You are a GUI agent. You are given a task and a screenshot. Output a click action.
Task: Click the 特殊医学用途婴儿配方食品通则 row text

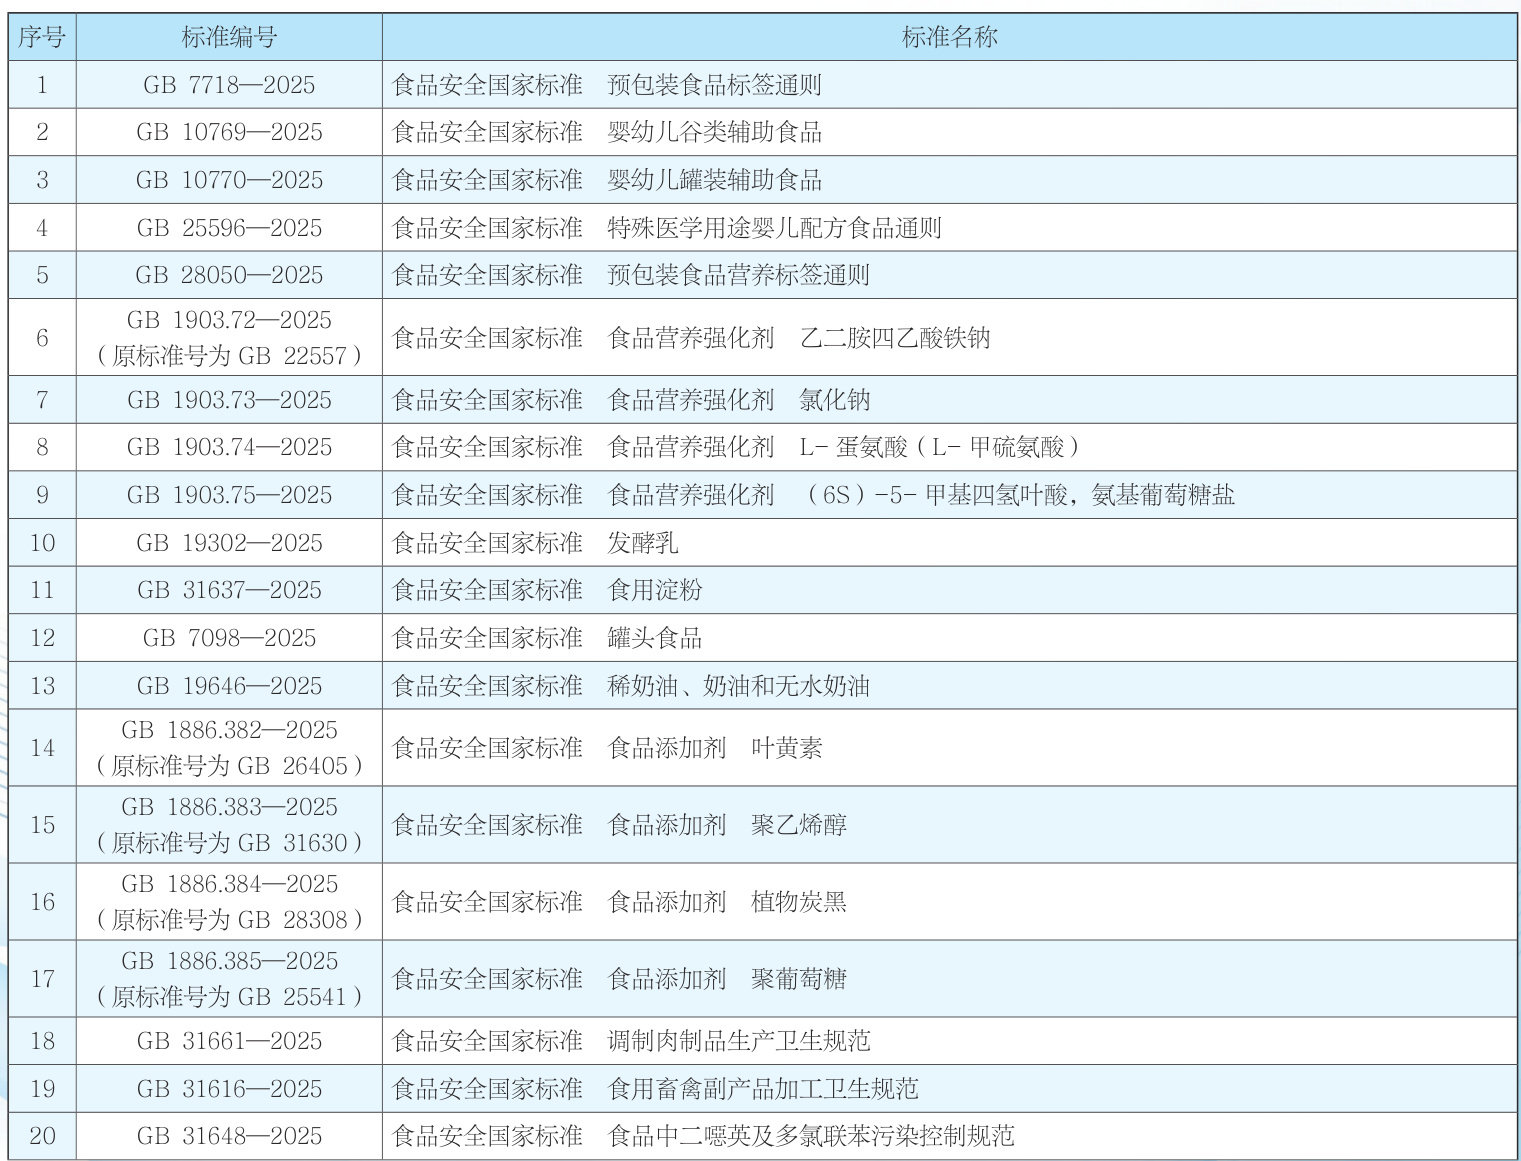click(774, 228)
